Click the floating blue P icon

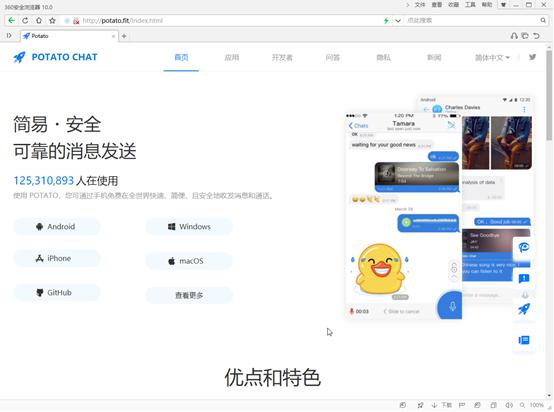524,247
